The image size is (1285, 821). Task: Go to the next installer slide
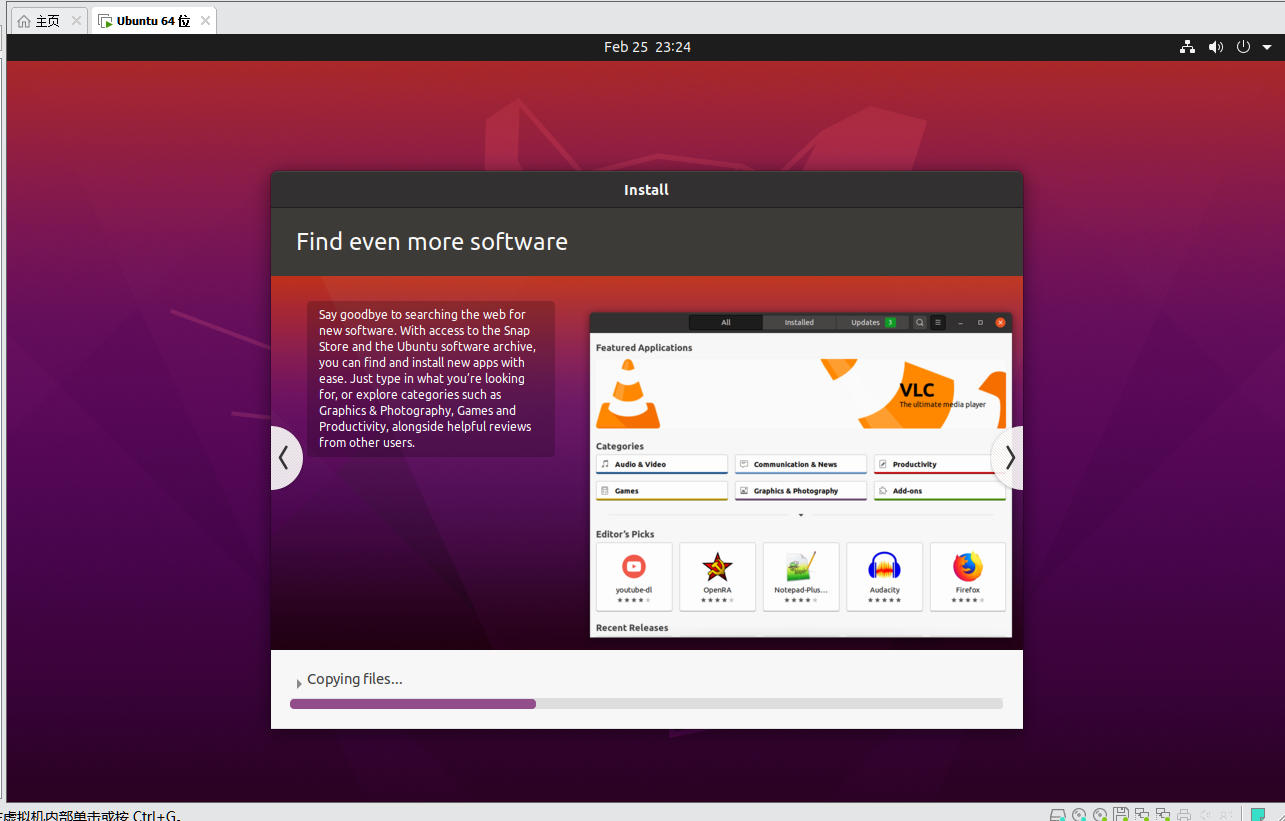pos(1009,458)
